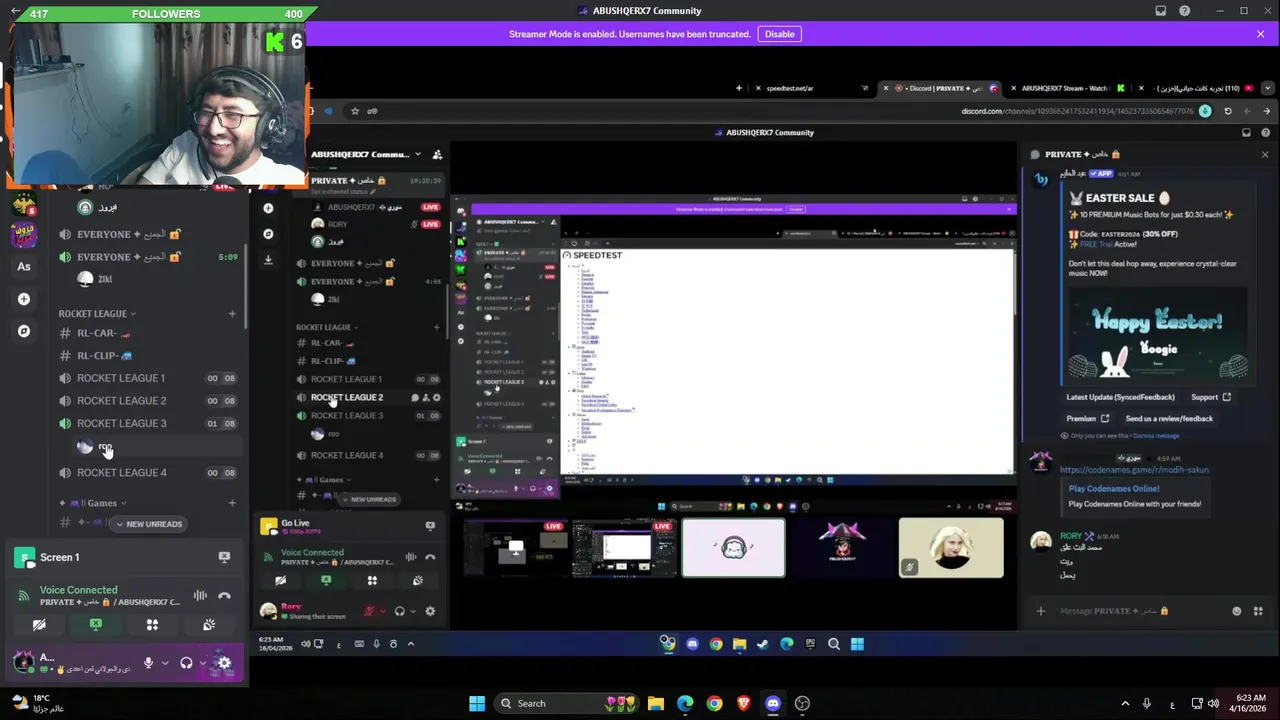Open Latest Update (SyncedFeedback) link
Viewport: 1280px width, 720px height.
pyautogui.click(x=1120, y=397)
